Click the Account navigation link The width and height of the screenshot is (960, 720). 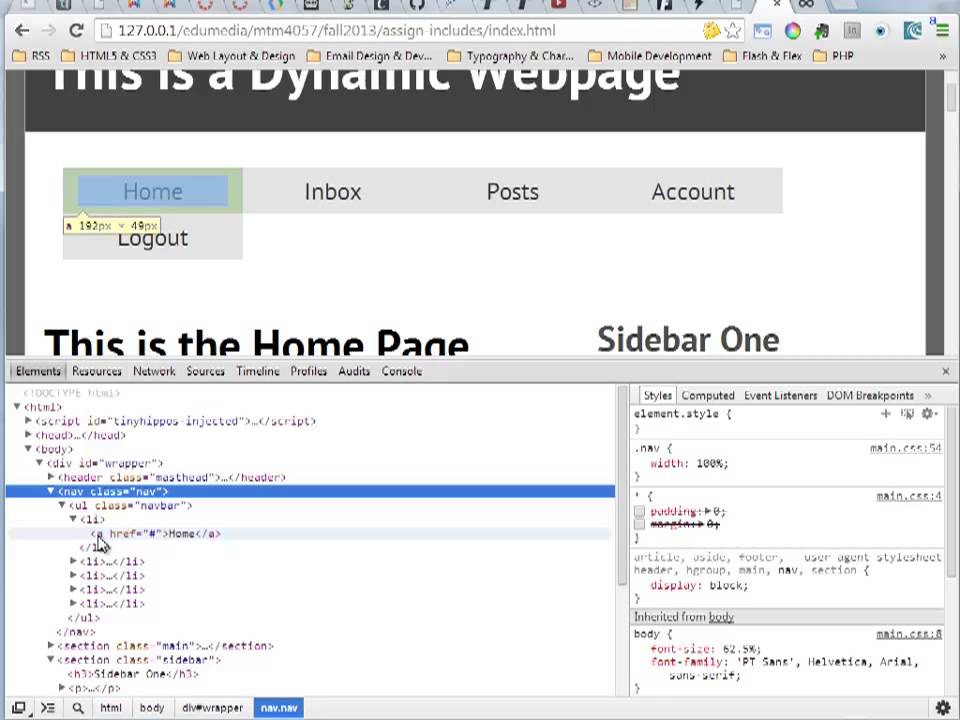(x=692, y=192)
